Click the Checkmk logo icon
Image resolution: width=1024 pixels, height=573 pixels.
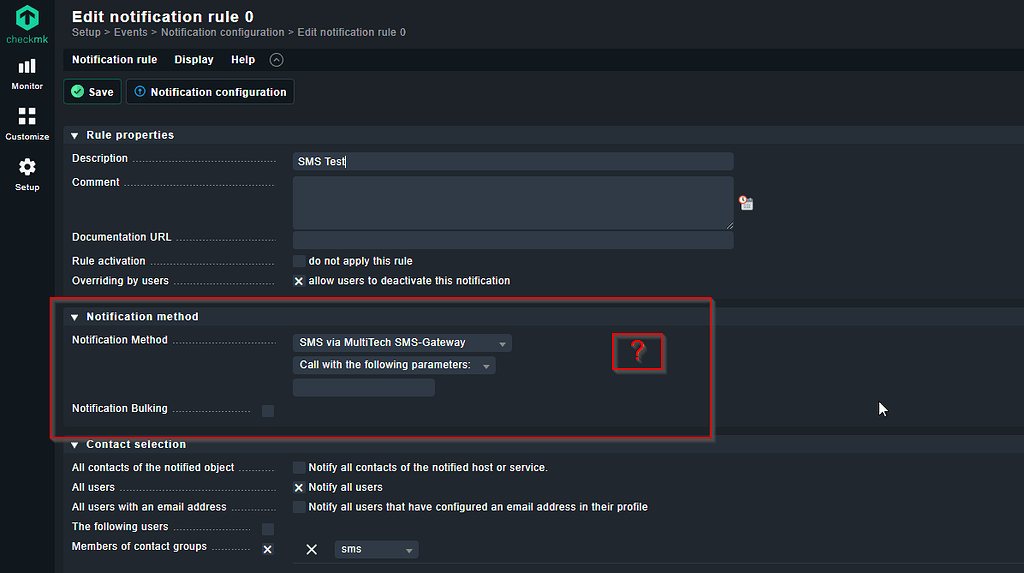pyautogui.click(x=27, y=18)
